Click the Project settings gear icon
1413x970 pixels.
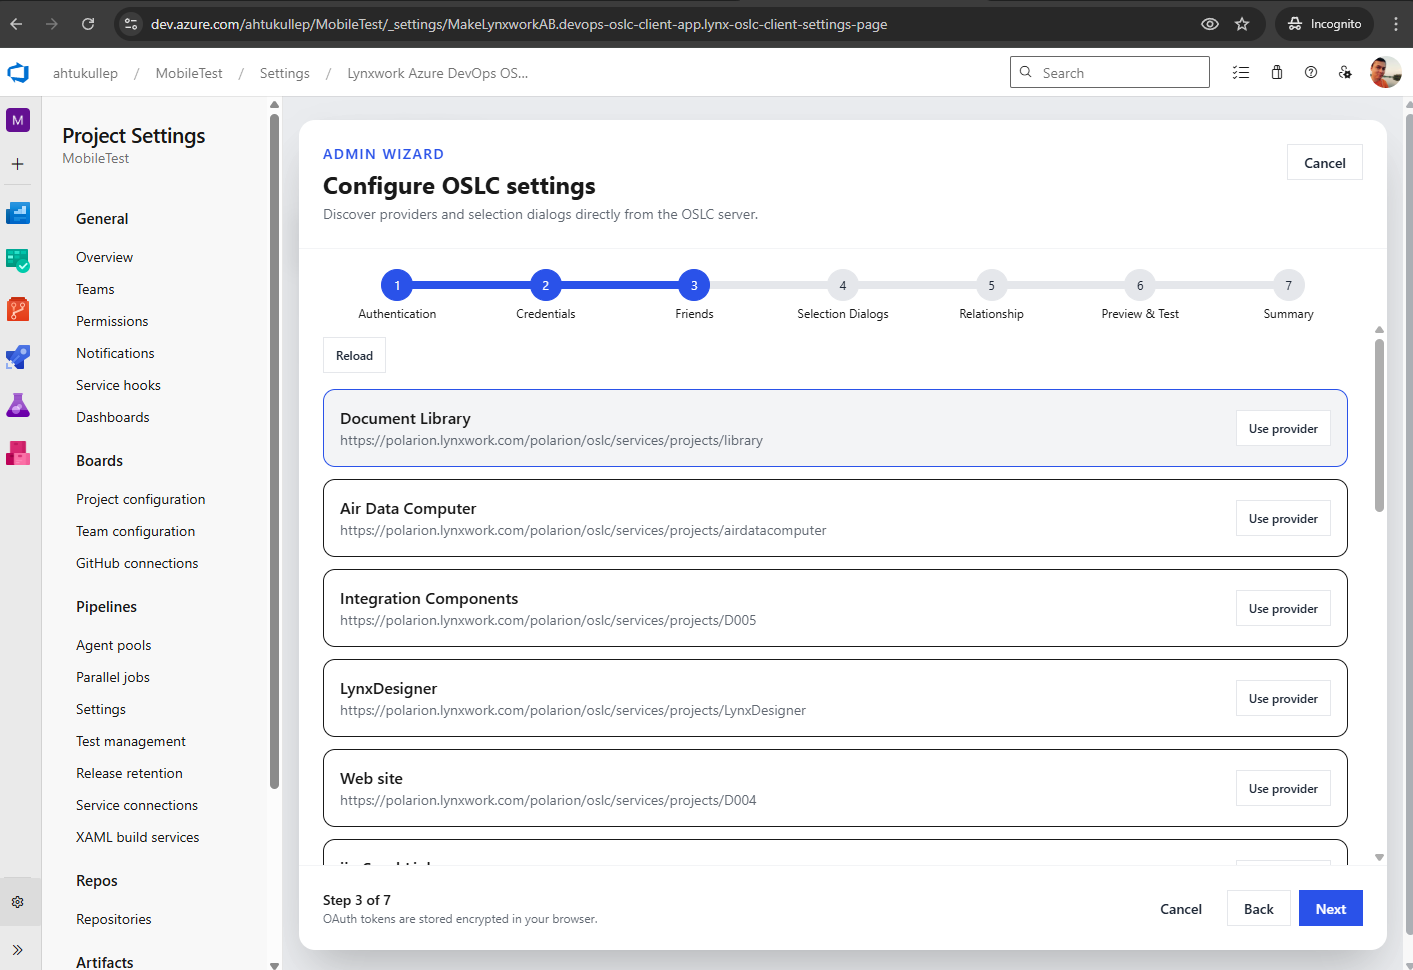[x=18, y=902]
